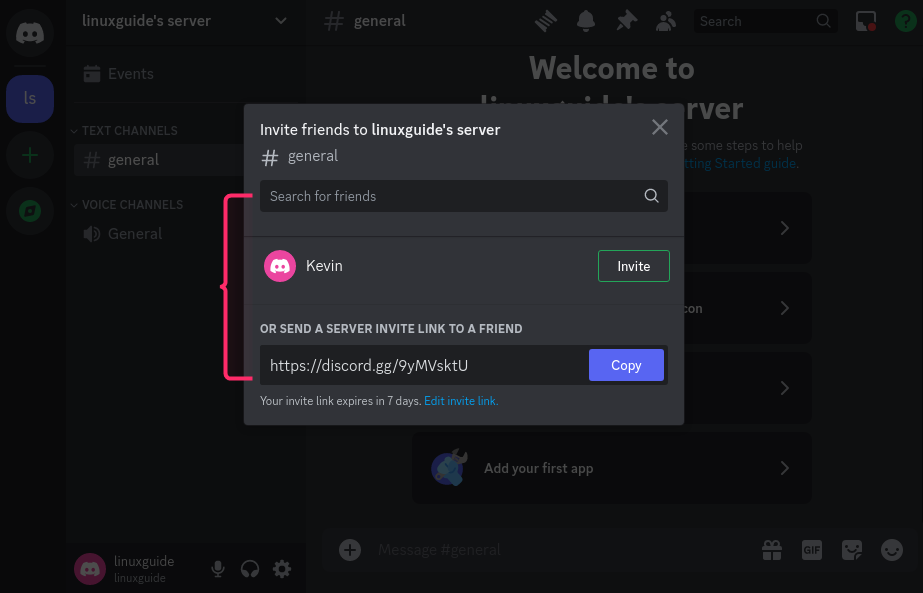The height and width of the screenshot is (593, 923).
Task: Click the Add a Server plus icon
Action: click(x=30, y=155)
